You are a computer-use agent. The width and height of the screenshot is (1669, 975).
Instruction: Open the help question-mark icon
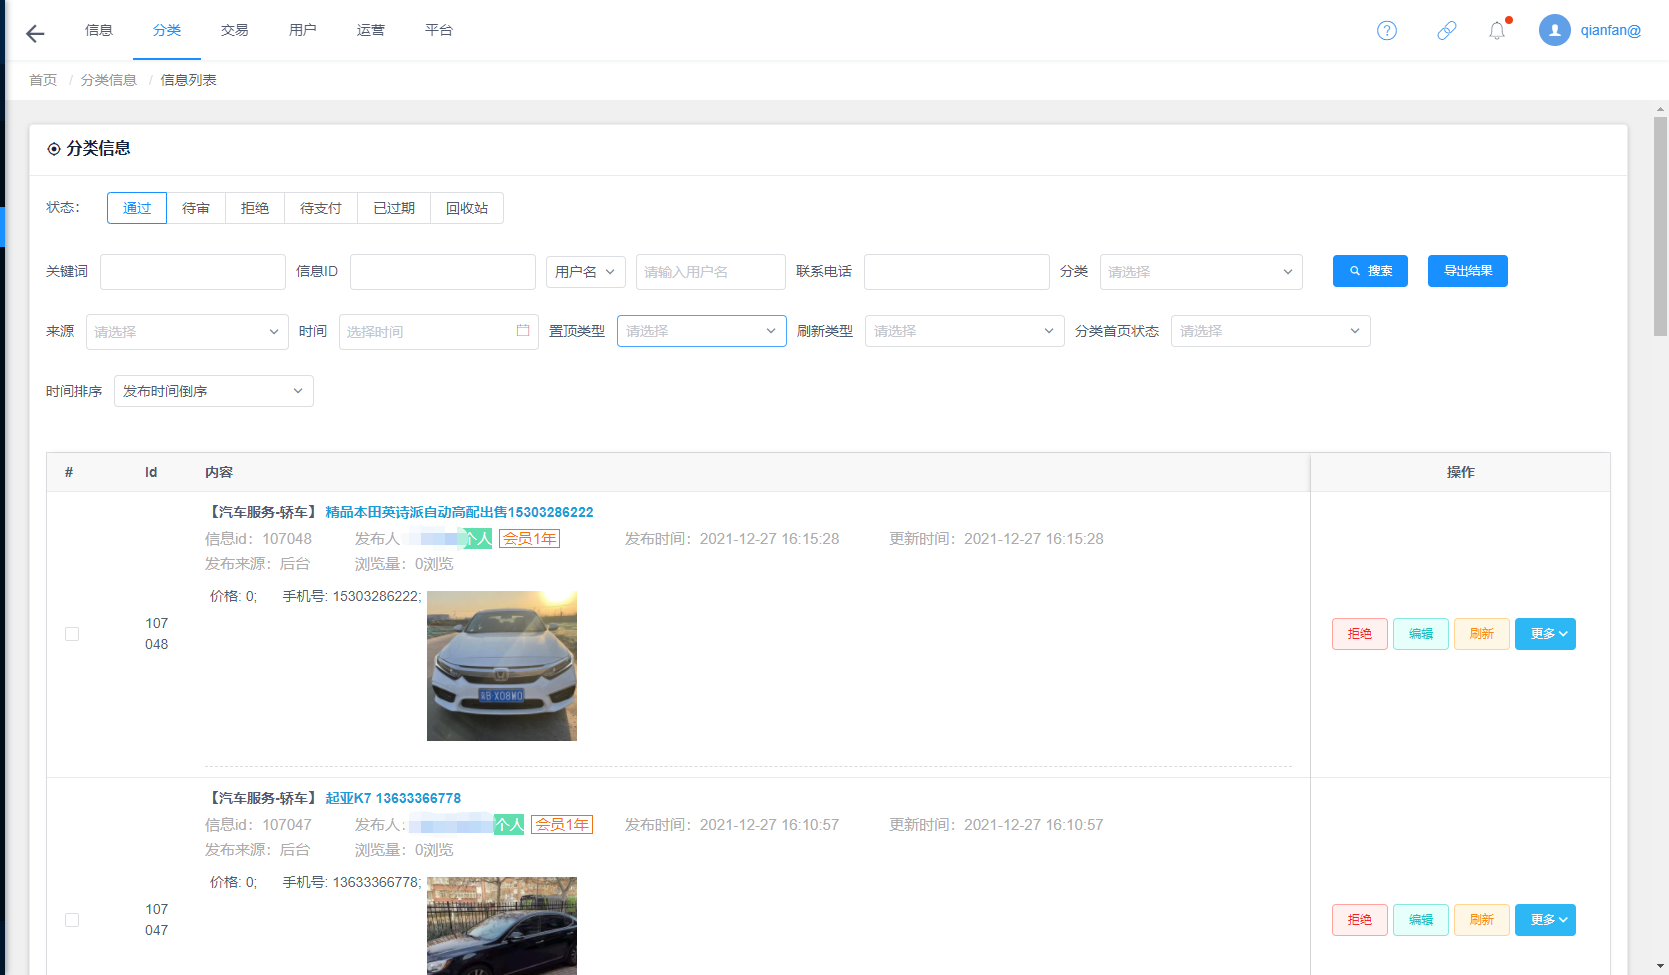1386,30
